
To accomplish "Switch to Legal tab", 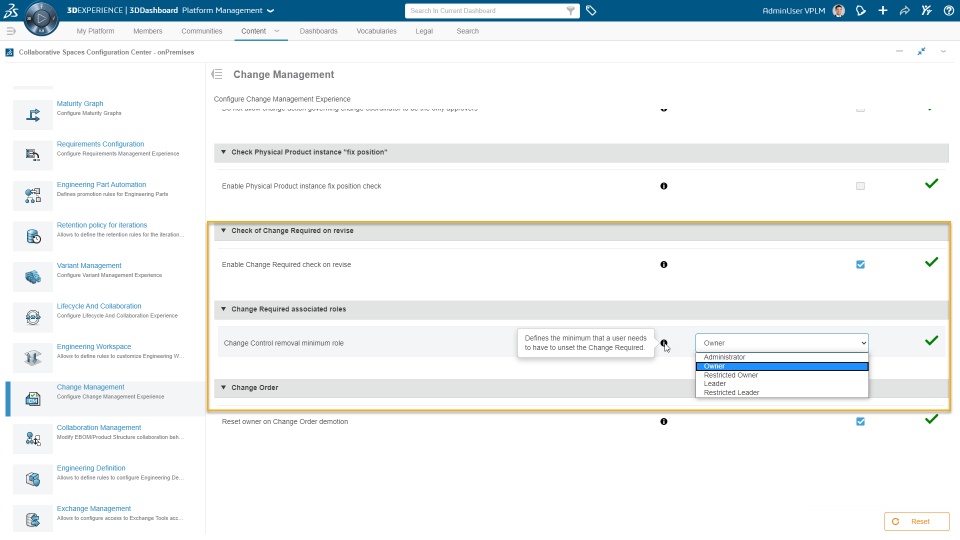I will click(x=424, y=31).
